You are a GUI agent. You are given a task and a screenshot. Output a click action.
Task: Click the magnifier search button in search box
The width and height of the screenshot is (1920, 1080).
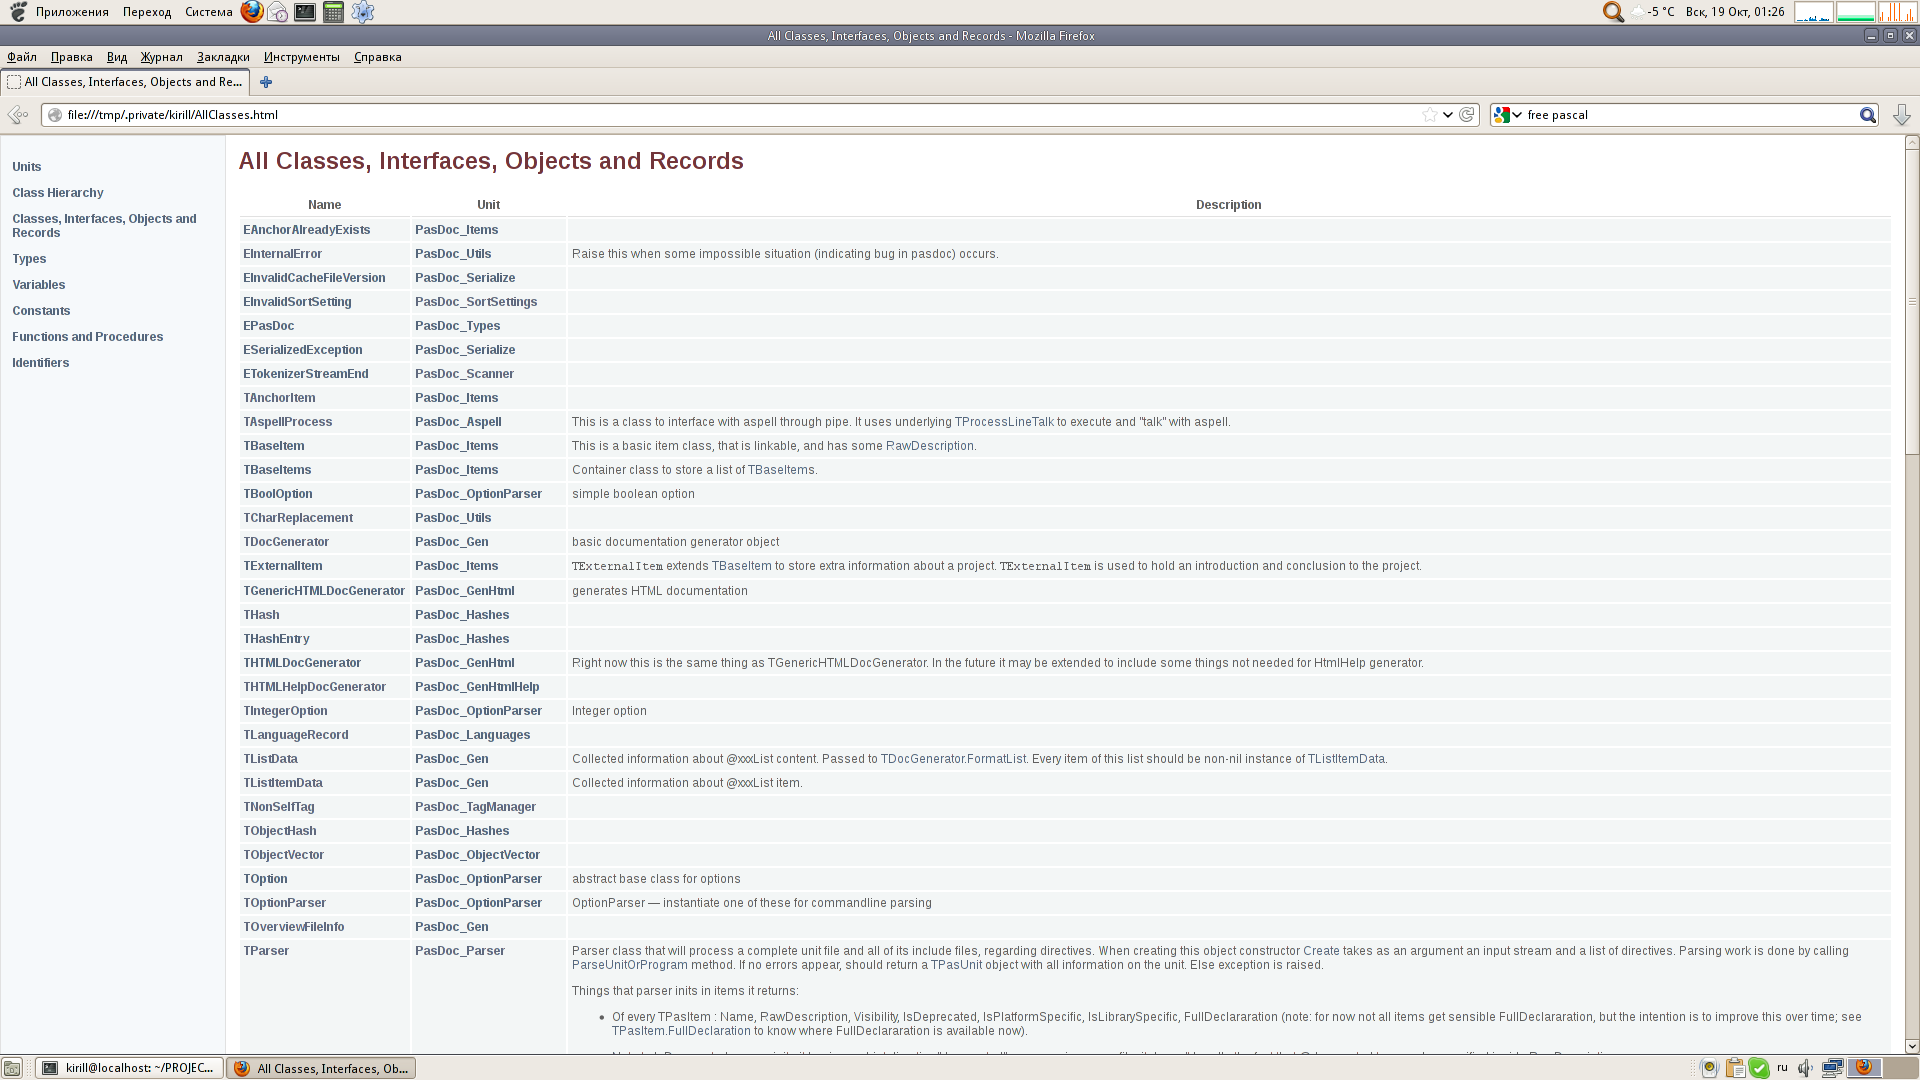pyautogui.click(x=1867, y=115)
